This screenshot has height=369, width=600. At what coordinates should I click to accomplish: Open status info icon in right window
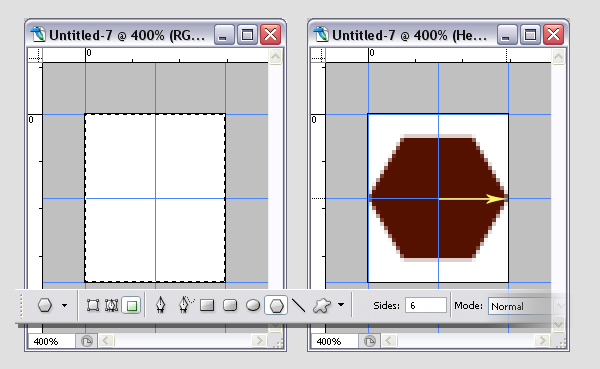coord(370,341)
